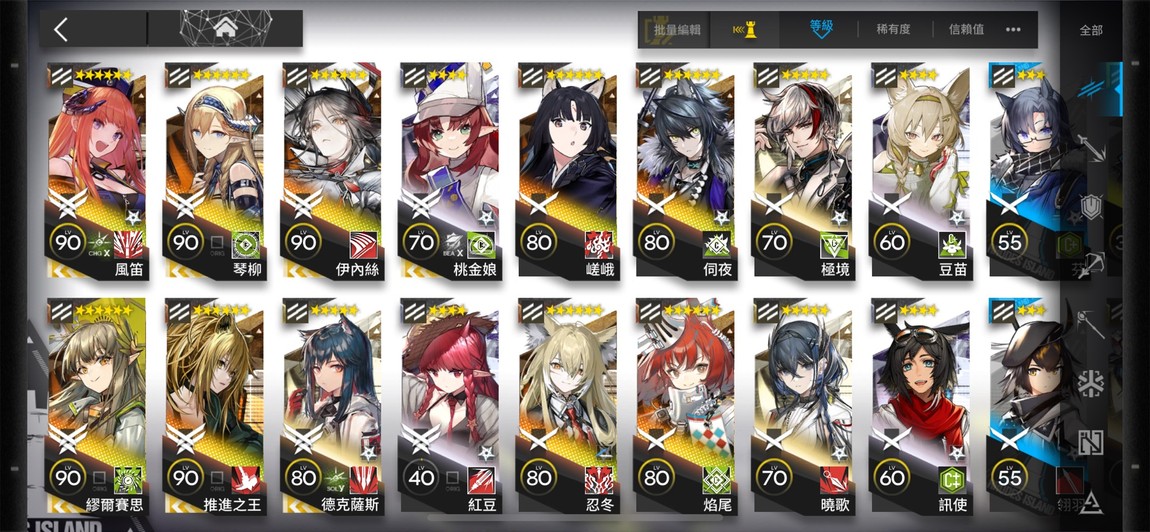Viewport: 1150px width, 532px height.
Task: Go back using the left arrow
Action: [x=61, y=29]
